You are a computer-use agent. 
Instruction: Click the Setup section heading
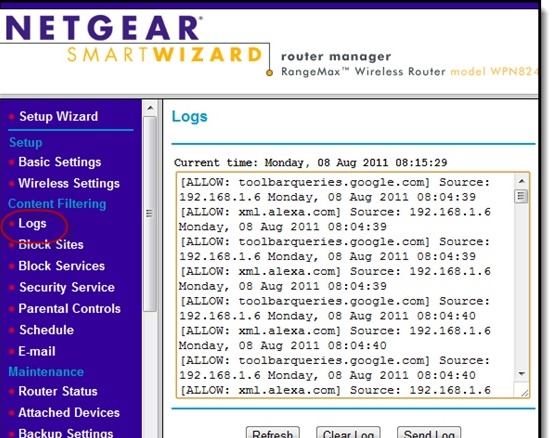(x=25, y=142)
